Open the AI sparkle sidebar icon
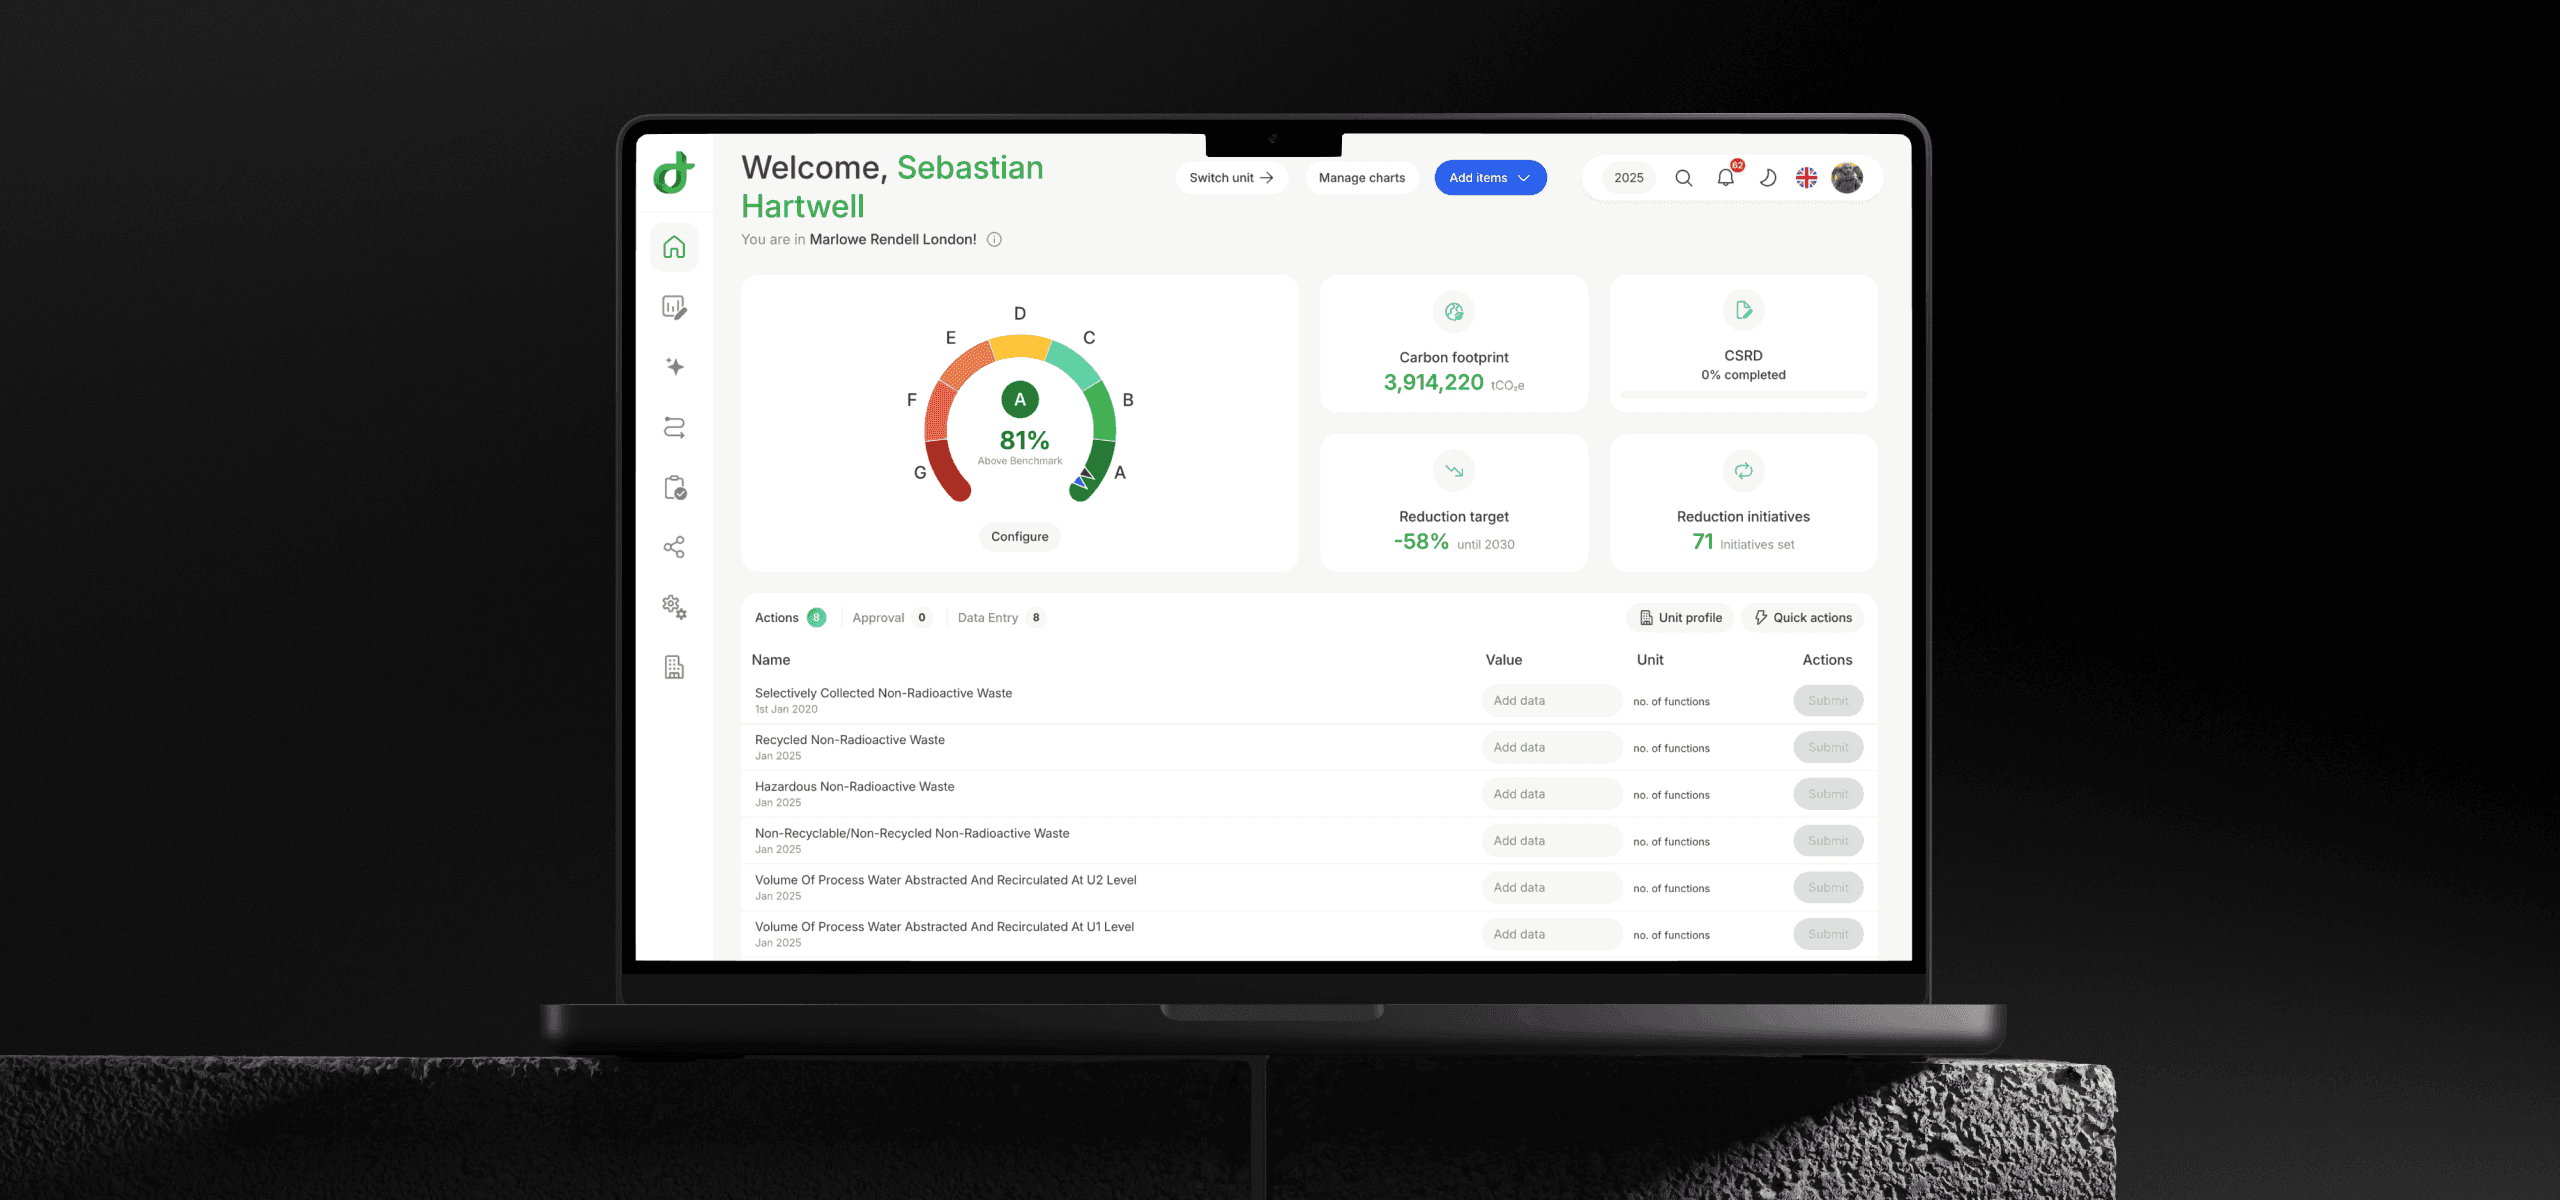2560x1200 pixels. (675, 367)
